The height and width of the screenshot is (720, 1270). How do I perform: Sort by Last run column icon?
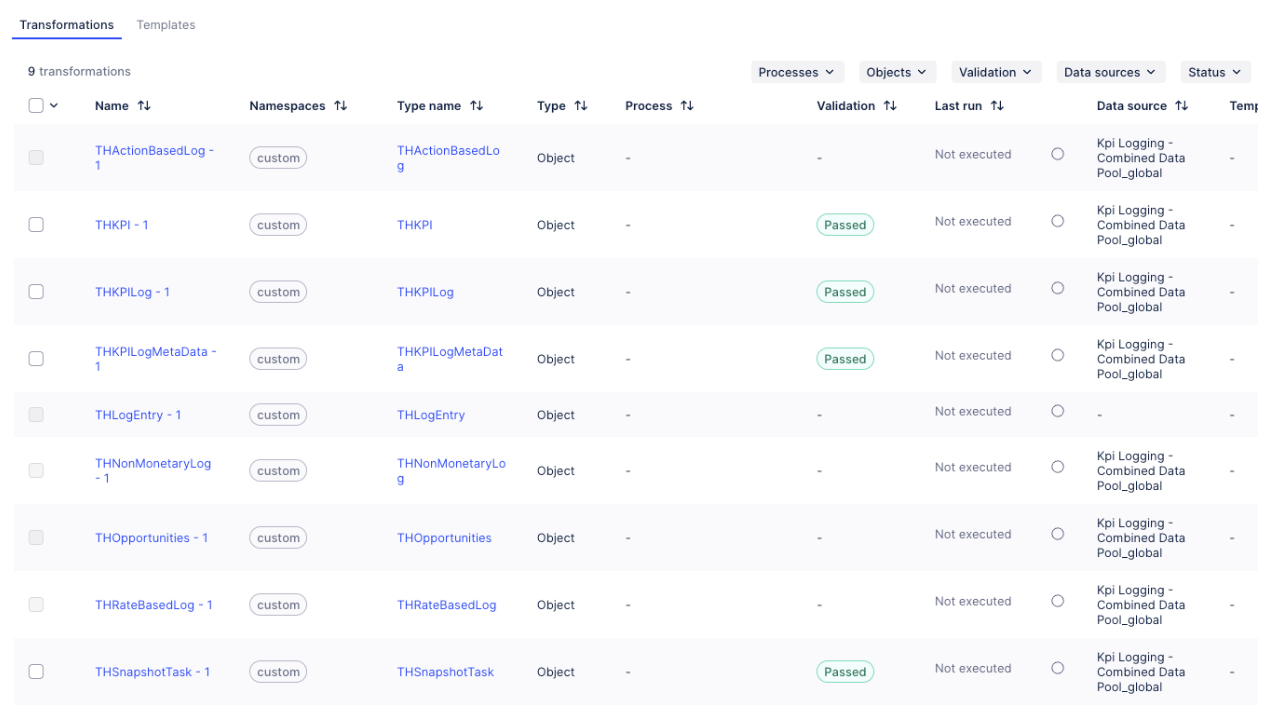(x=997, y=106)
